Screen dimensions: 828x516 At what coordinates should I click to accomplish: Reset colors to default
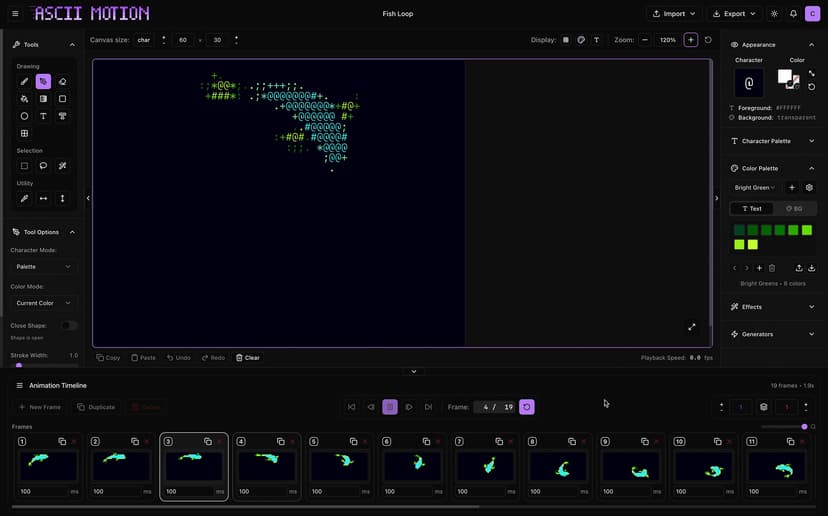pyautogui.click(x=812, y=87)
